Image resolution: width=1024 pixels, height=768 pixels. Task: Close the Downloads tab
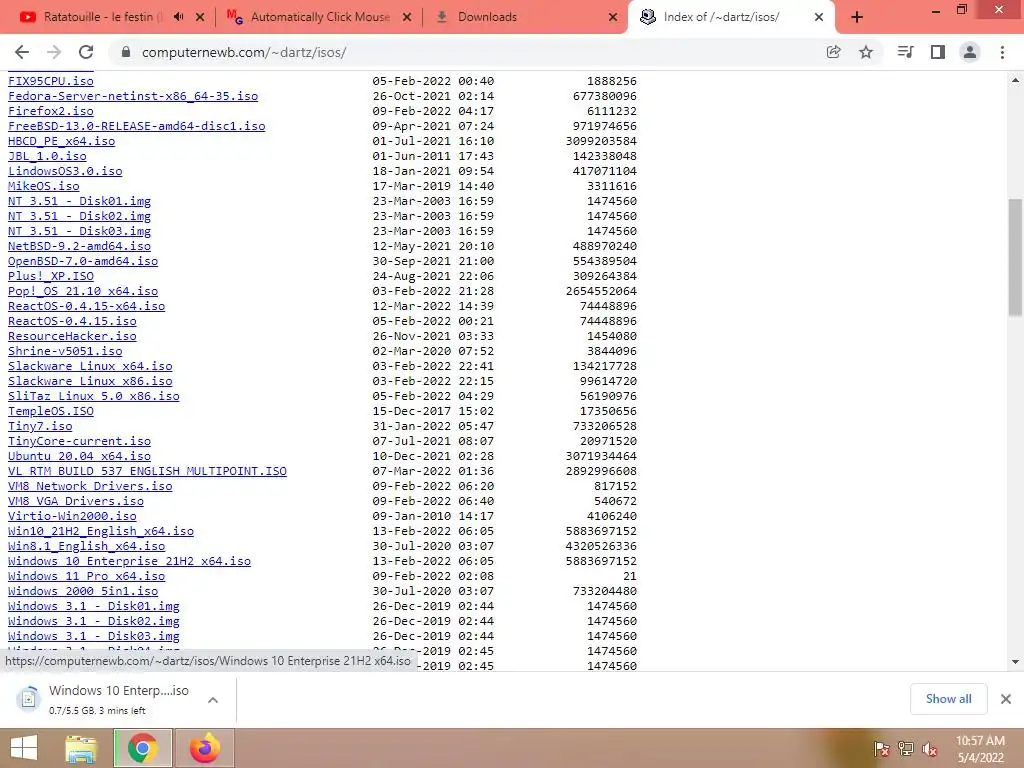tap(613, 17)
